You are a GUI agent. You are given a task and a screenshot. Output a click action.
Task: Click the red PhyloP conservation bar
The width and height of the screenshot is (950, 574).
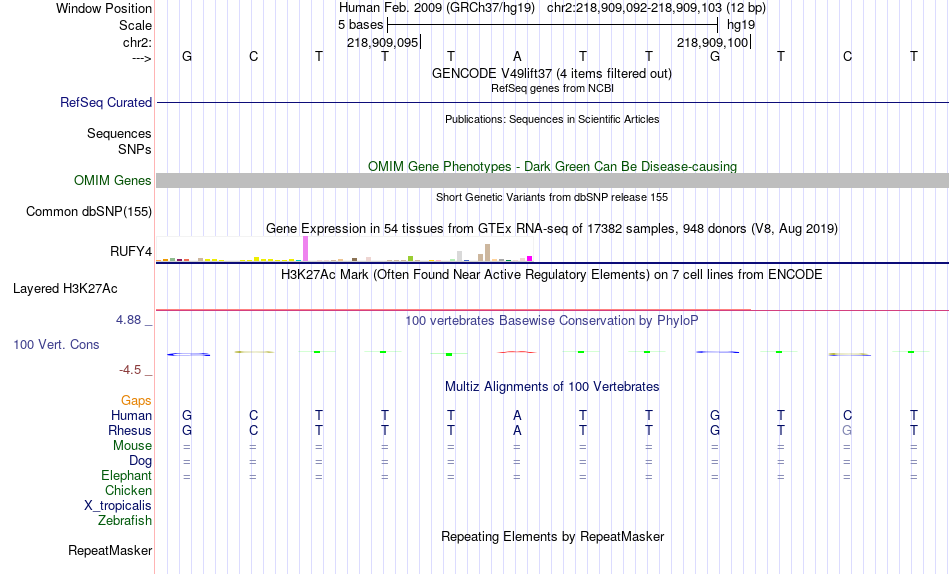[x=516, y=352]
